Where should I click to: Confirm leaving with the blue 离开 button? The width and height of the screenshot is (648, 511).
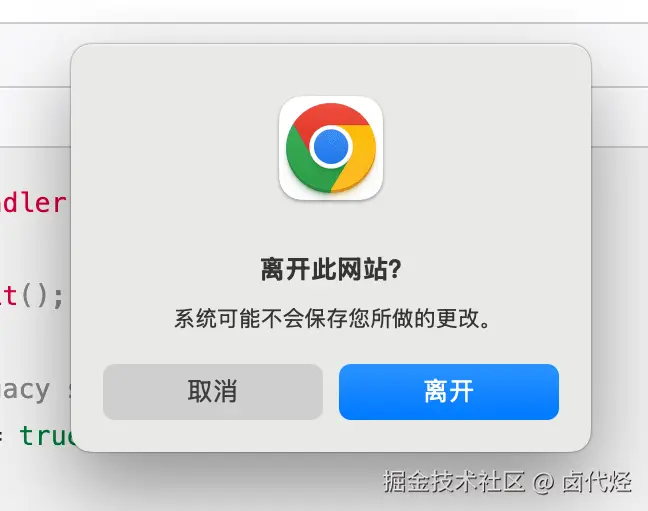pyautogui.click(x=449, y=392)
